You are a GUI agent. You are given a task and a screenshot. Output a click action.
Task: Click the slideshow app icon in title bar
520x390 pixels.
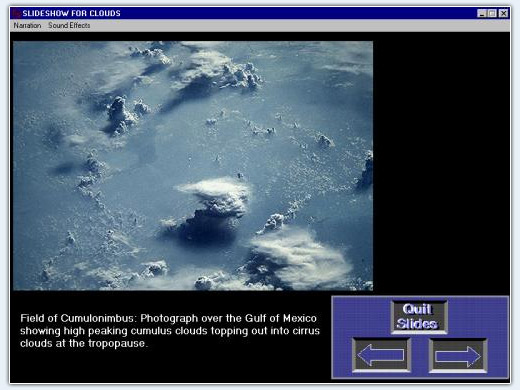click(16, 13)
